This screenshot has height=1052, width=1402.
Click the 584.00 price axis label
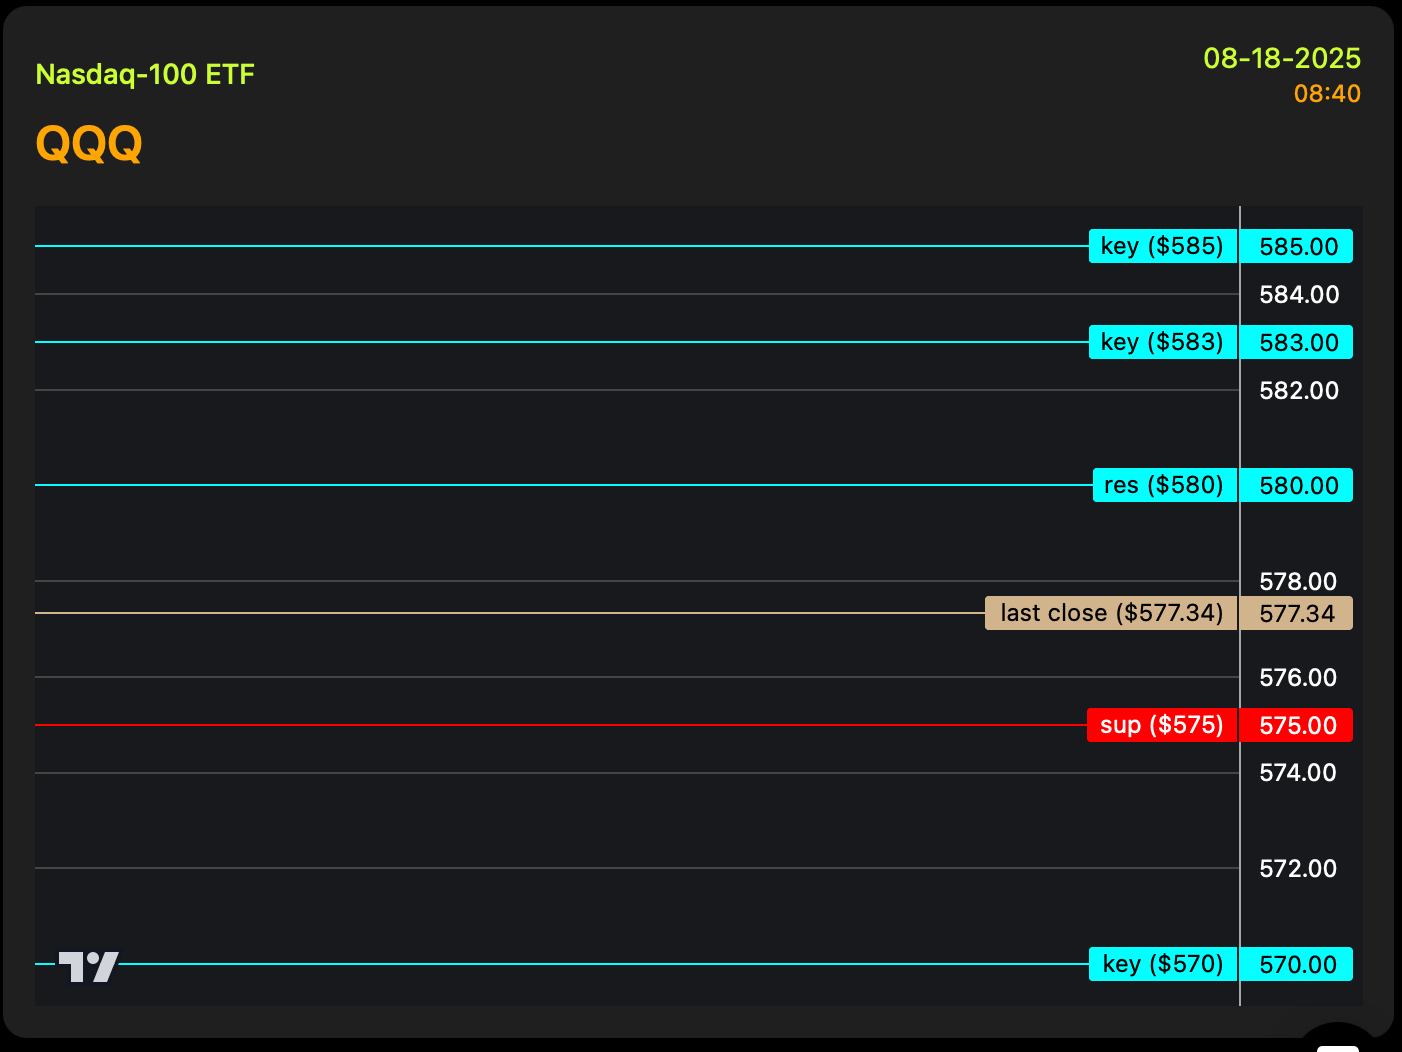(x=1298, y=294)
